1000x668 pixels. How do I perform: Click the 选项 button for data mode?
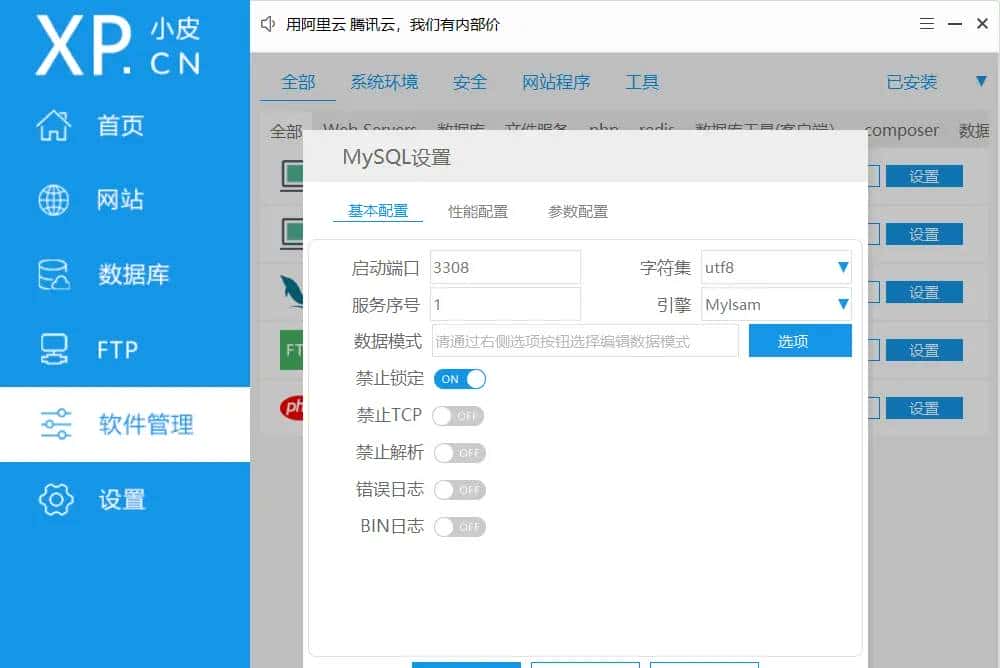(x=799, y=341)
